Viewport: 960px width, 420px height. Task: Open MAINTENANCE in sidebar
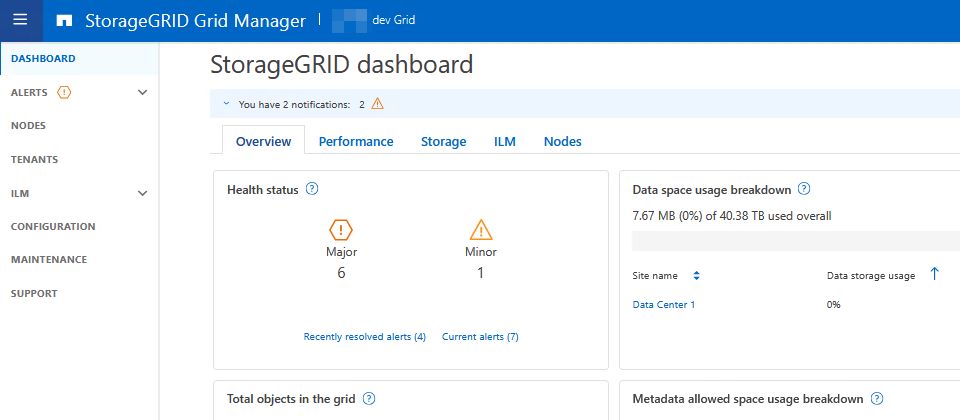(x=49, y=260)
